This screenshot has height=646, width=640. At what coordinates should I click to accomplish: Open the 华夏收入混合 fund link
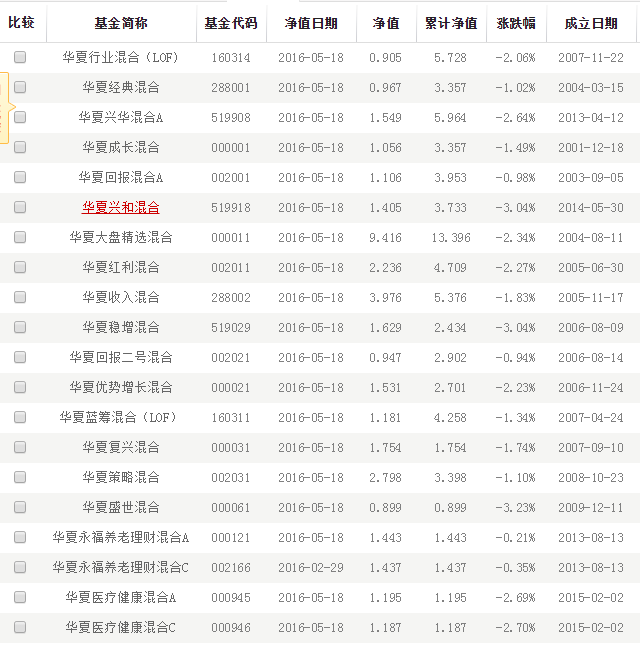click(x=121, y=297)
